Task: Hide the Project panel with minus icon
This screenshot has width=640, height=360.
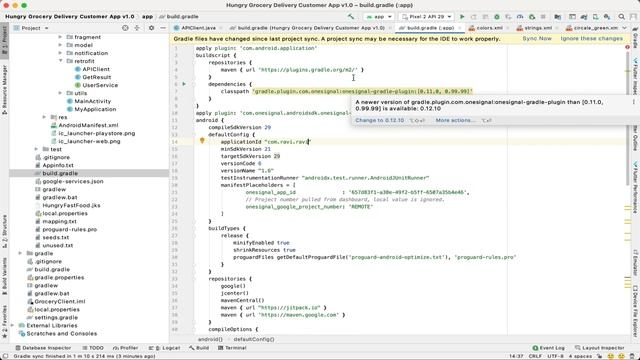Action: pos(163,28)
